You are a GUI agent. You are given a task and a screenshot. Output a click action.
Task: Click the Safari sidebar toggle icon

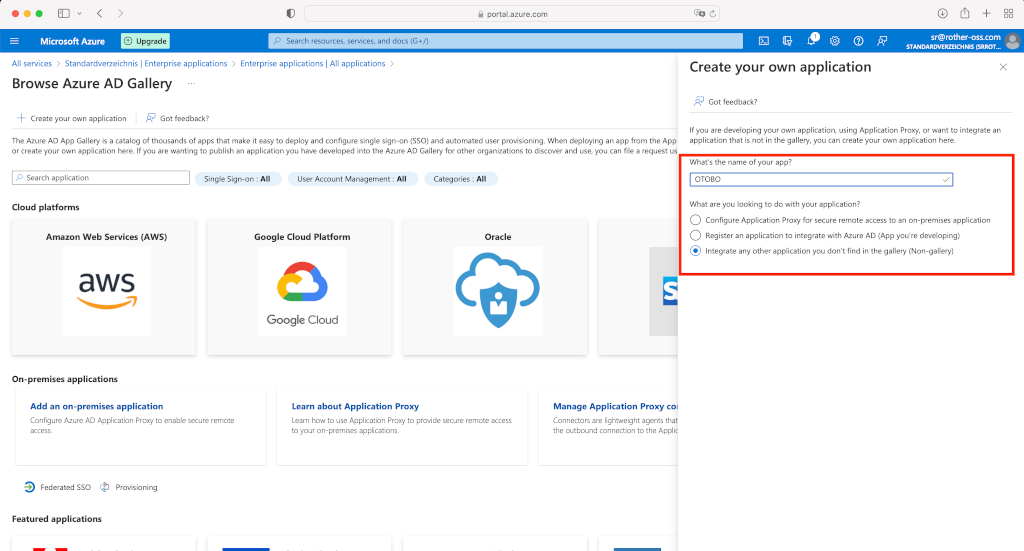(x=63, y=13)
